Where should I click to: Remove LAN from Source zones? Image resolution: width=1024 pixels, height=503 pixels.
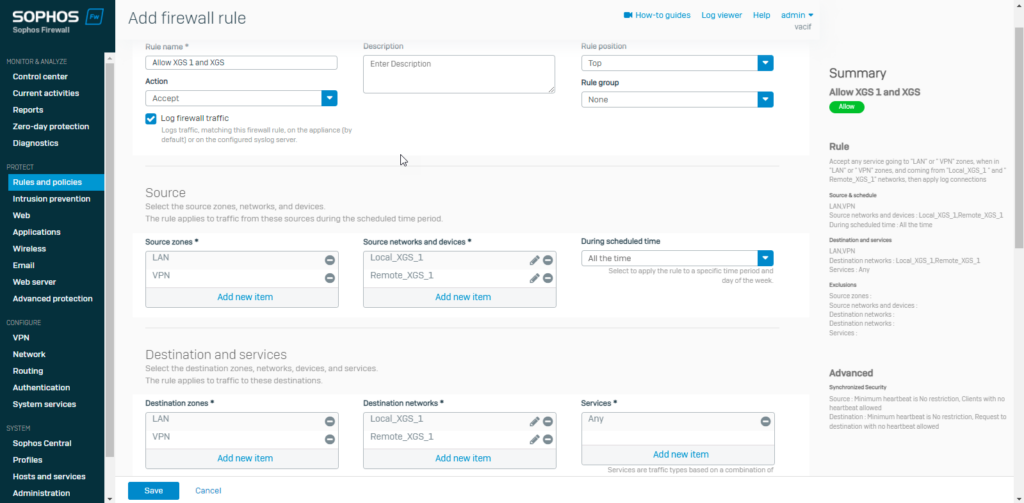coord(329,260)
